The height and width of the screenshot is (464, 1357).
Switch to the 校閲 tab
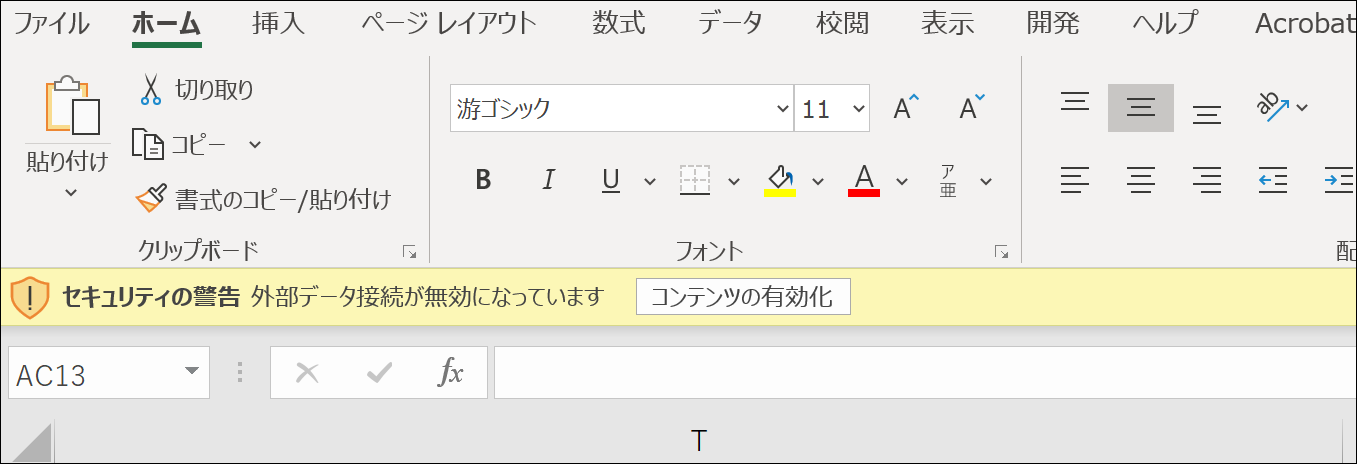pos(842,23)
